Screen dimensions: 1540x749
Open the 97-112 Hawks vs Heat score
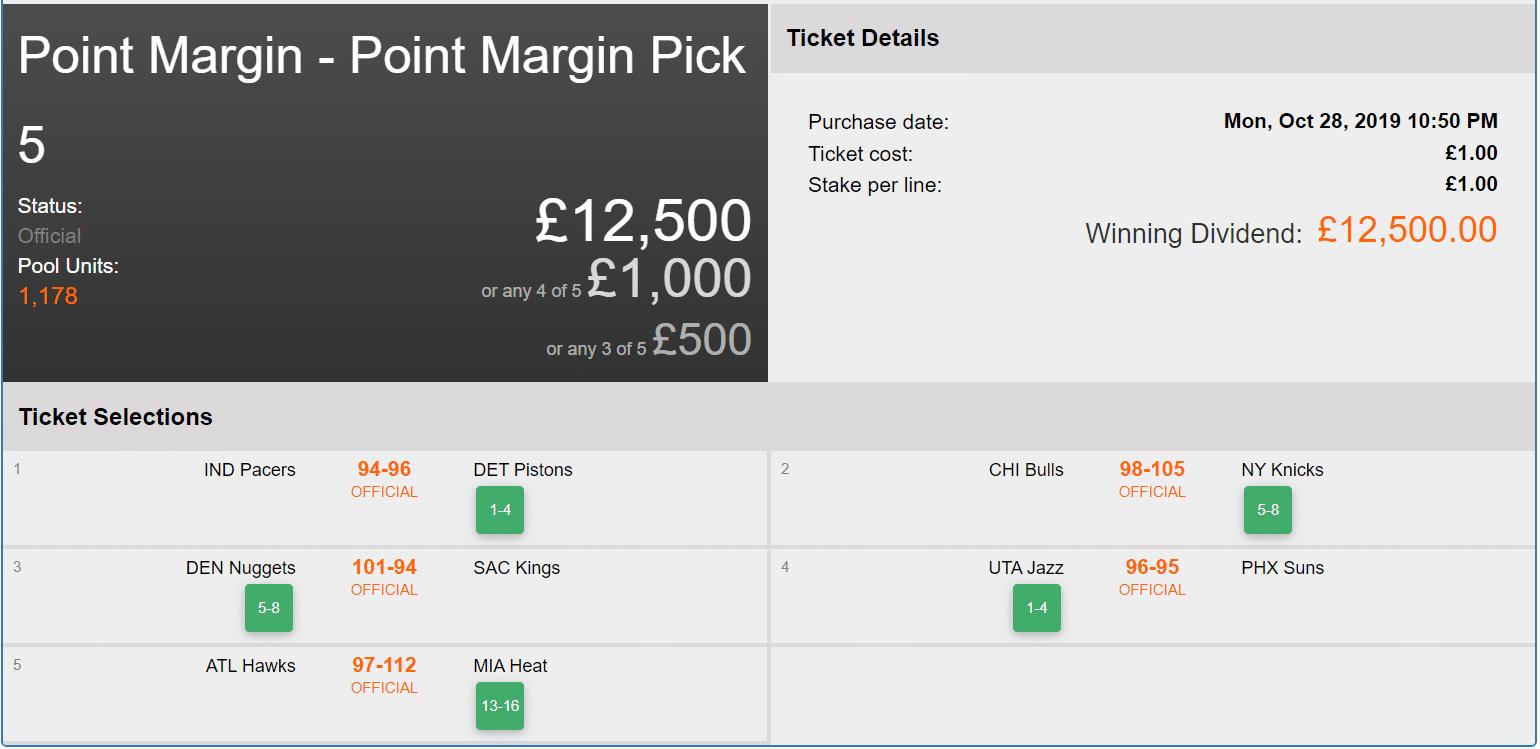(x=384, y=665)
